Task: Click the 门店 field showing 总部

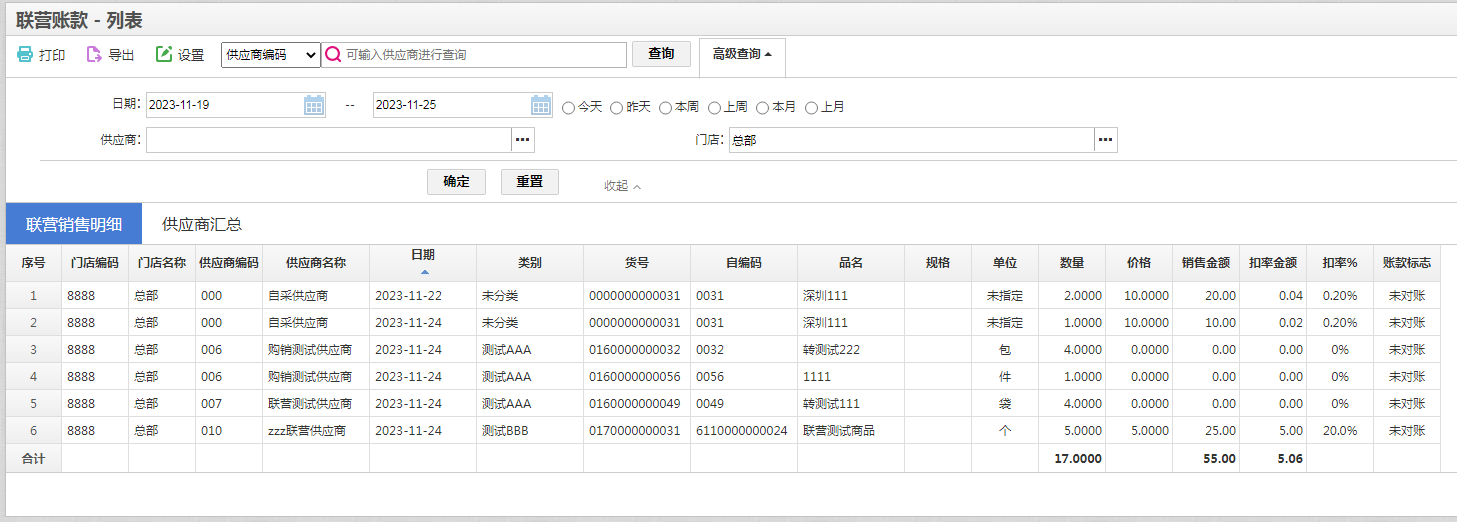Action: click(x=911, y=140)
